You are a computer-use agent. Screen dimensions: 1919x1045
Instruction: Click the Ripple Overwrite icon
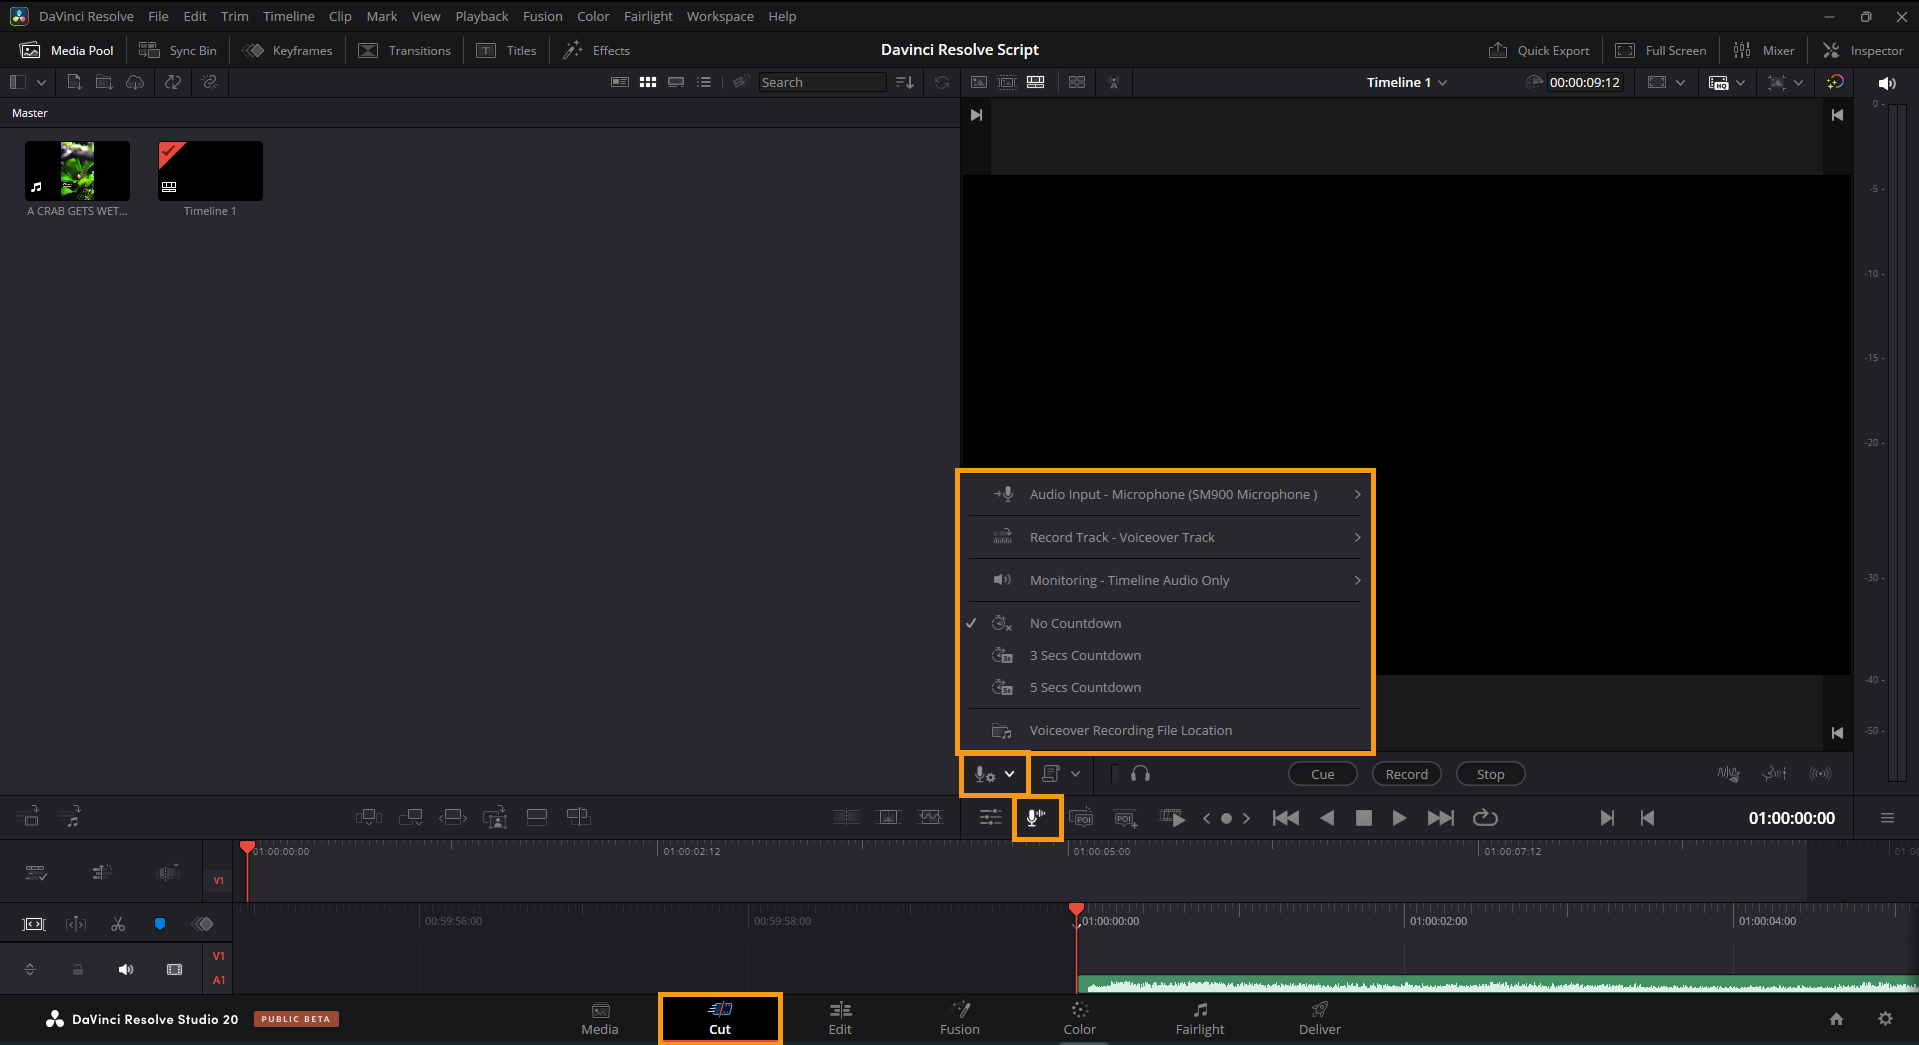(453, 817)
